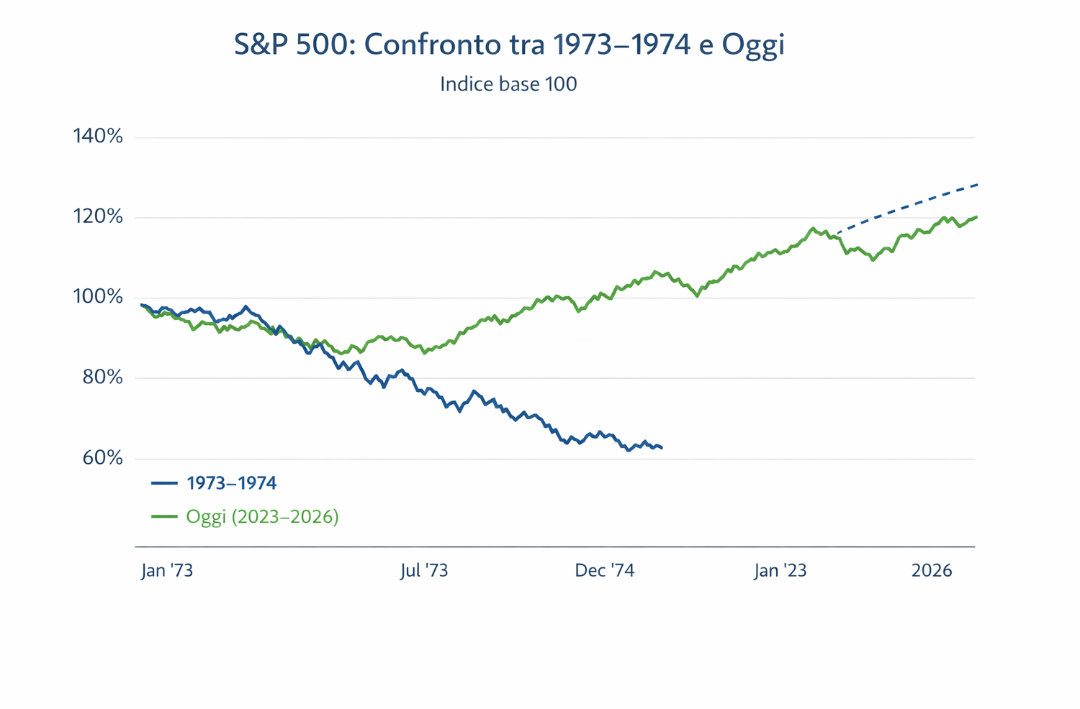The height and width of the screenshot is (709, 1080).
Task: Click where both lines begin on the left
Action: 142,305
